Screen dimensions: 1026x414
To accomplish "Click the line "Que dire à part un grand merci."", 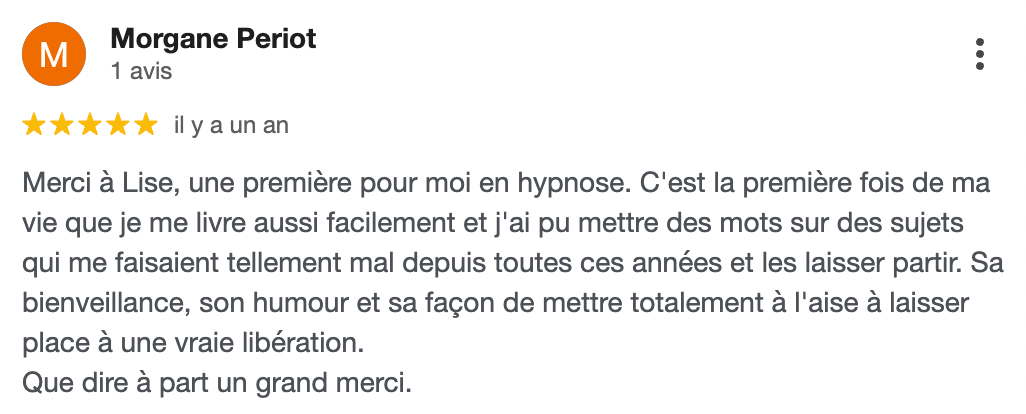I will point(216,381).
